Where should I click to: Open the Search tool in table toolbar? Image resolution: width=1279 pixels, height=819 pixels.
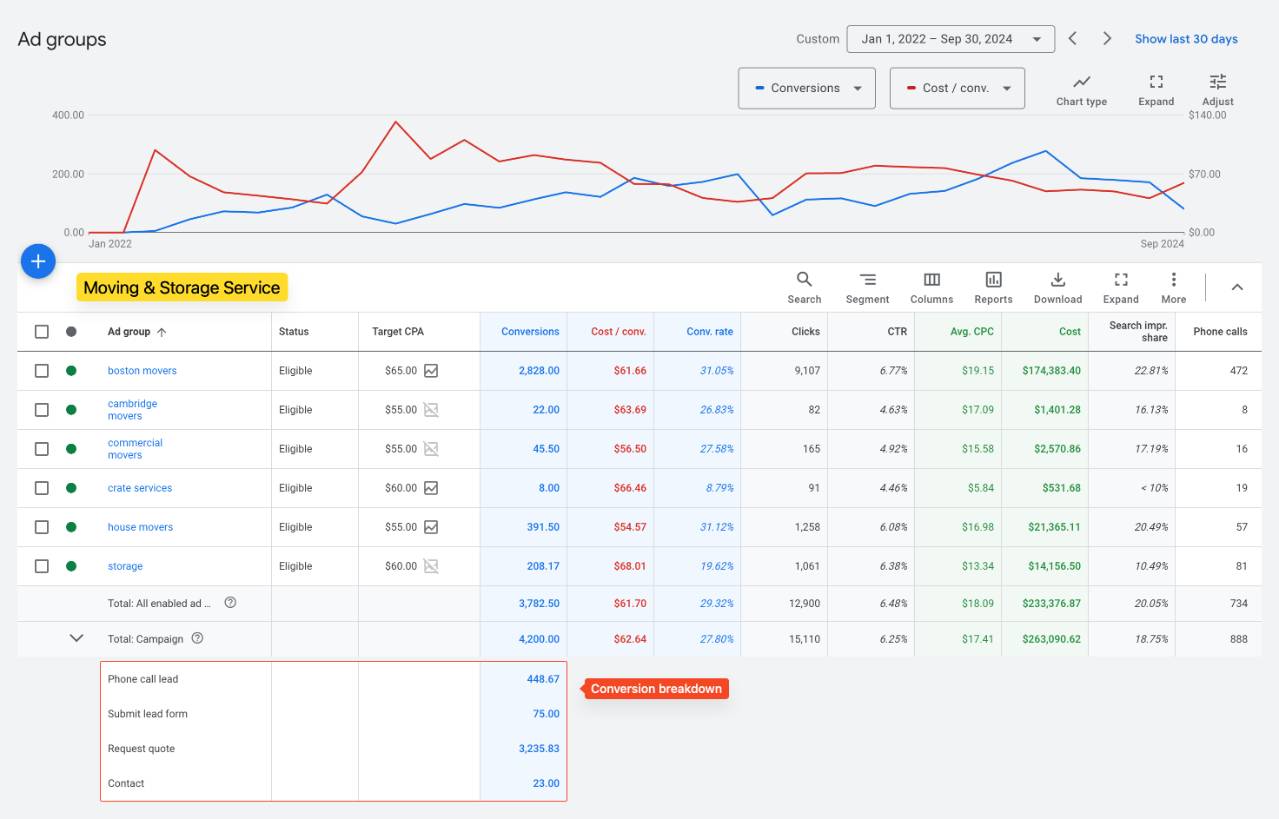click(x=804, y=288)
